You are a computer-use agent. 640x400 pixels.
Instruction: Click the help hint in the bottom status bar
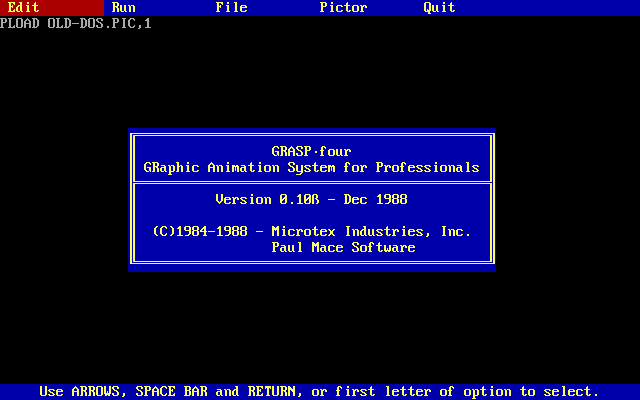click(319, 392)
